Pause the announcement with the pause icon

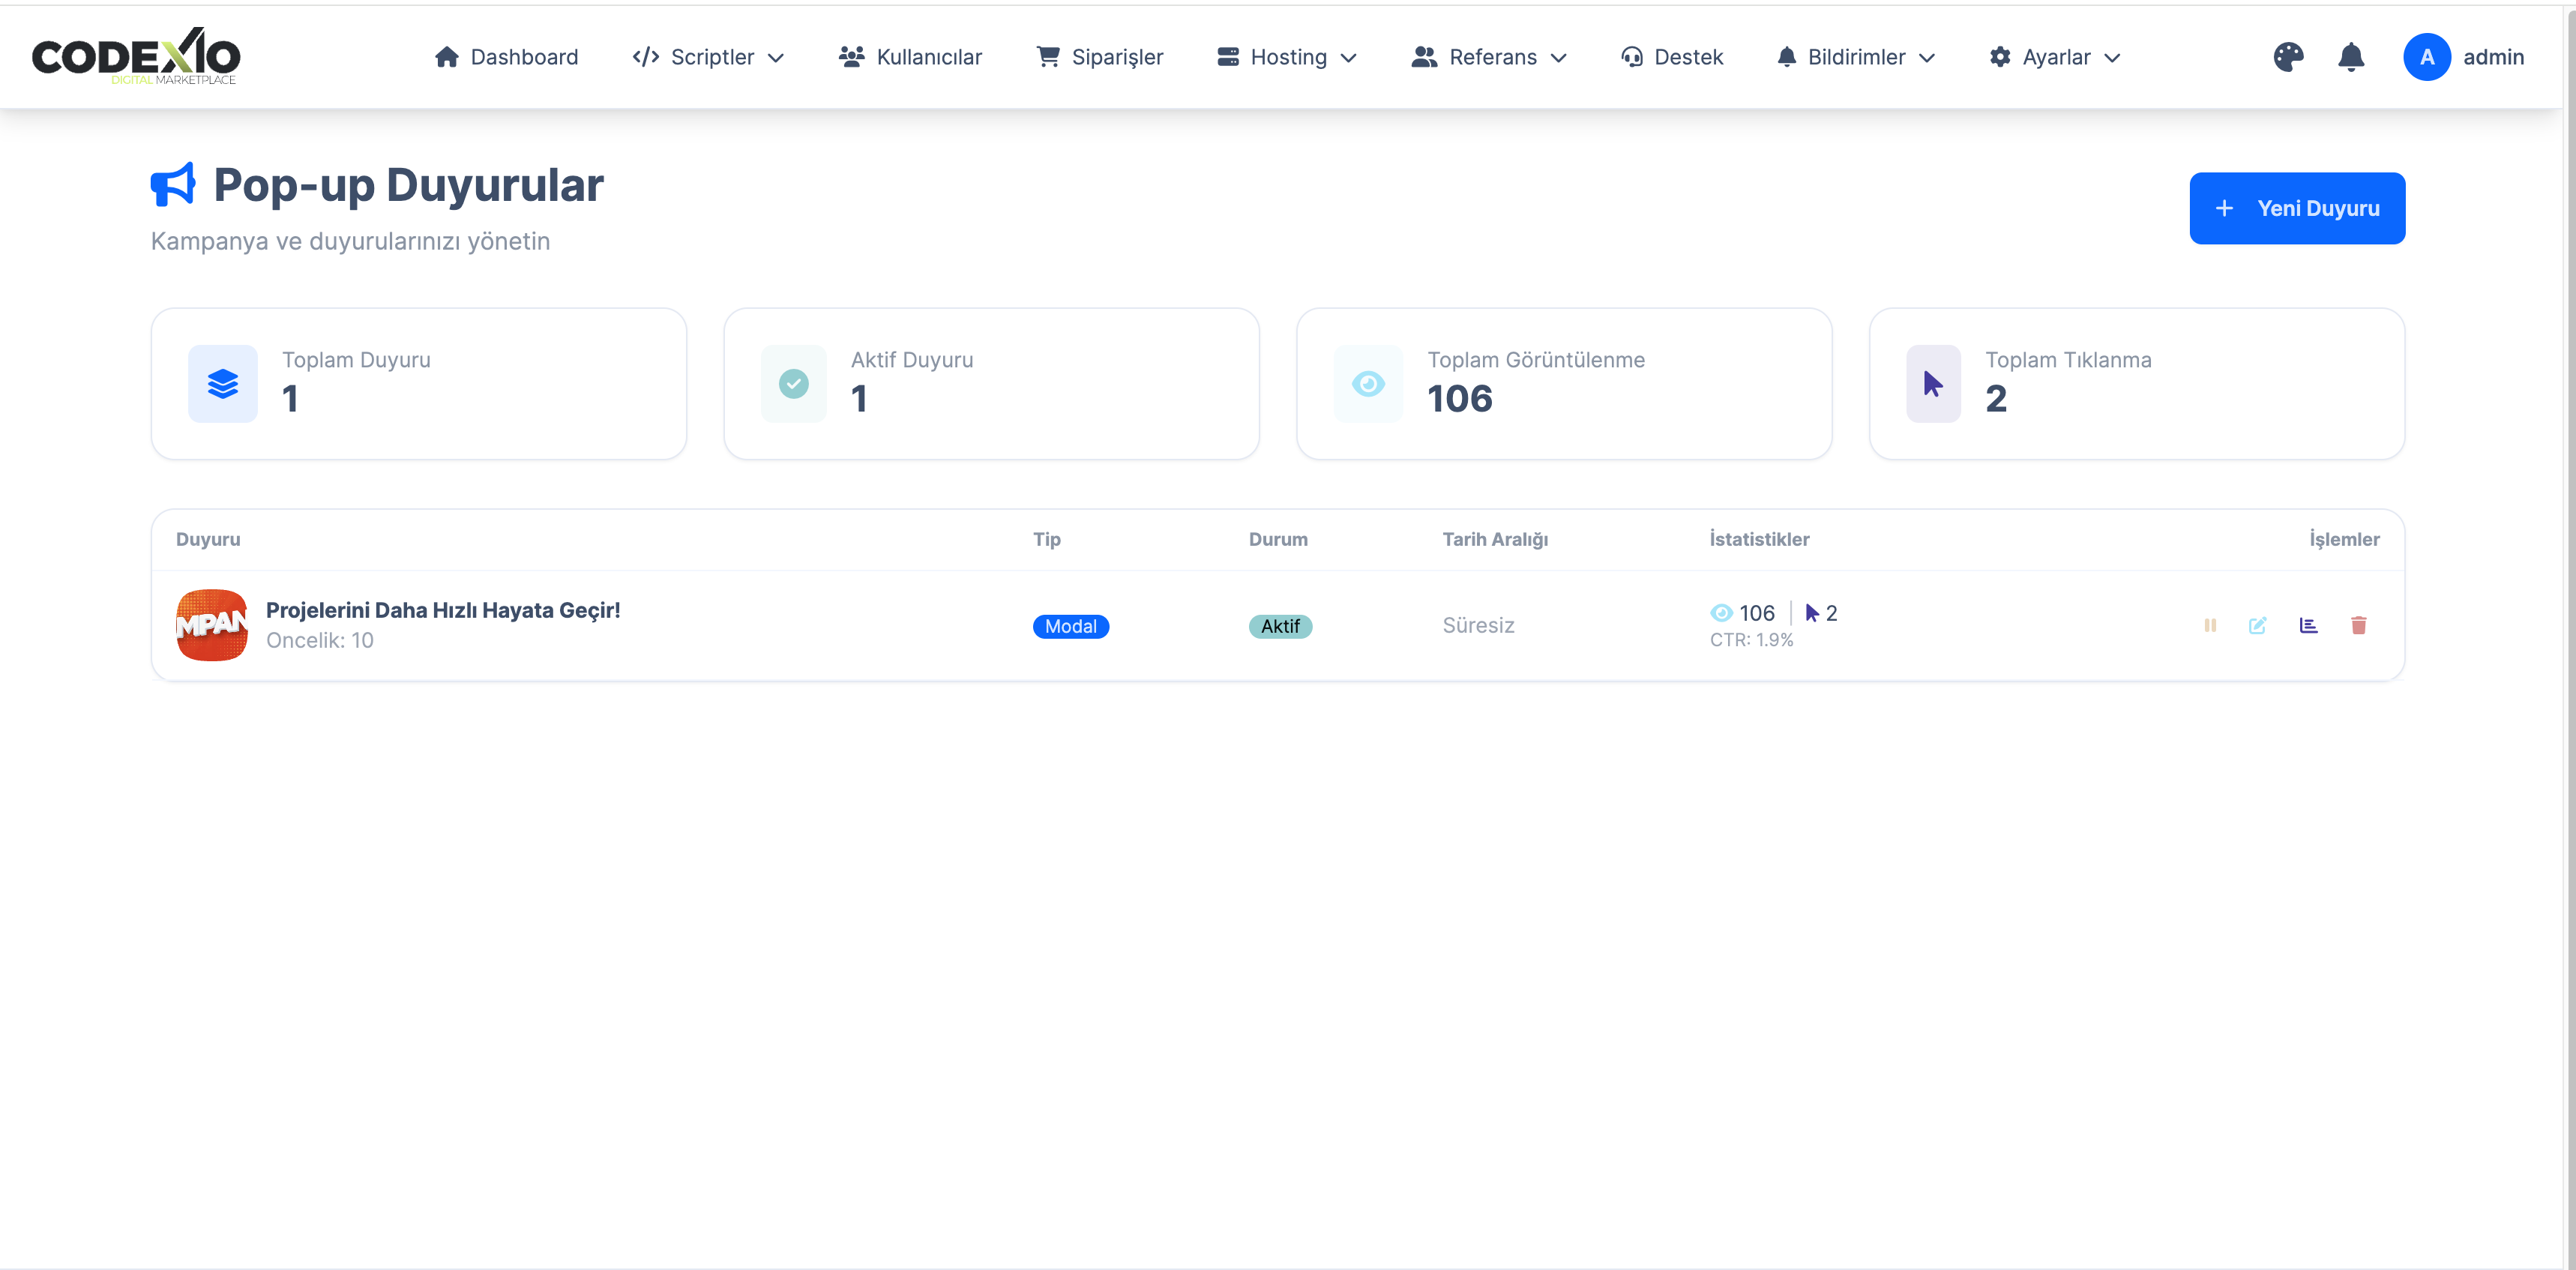click(2210, 625)
